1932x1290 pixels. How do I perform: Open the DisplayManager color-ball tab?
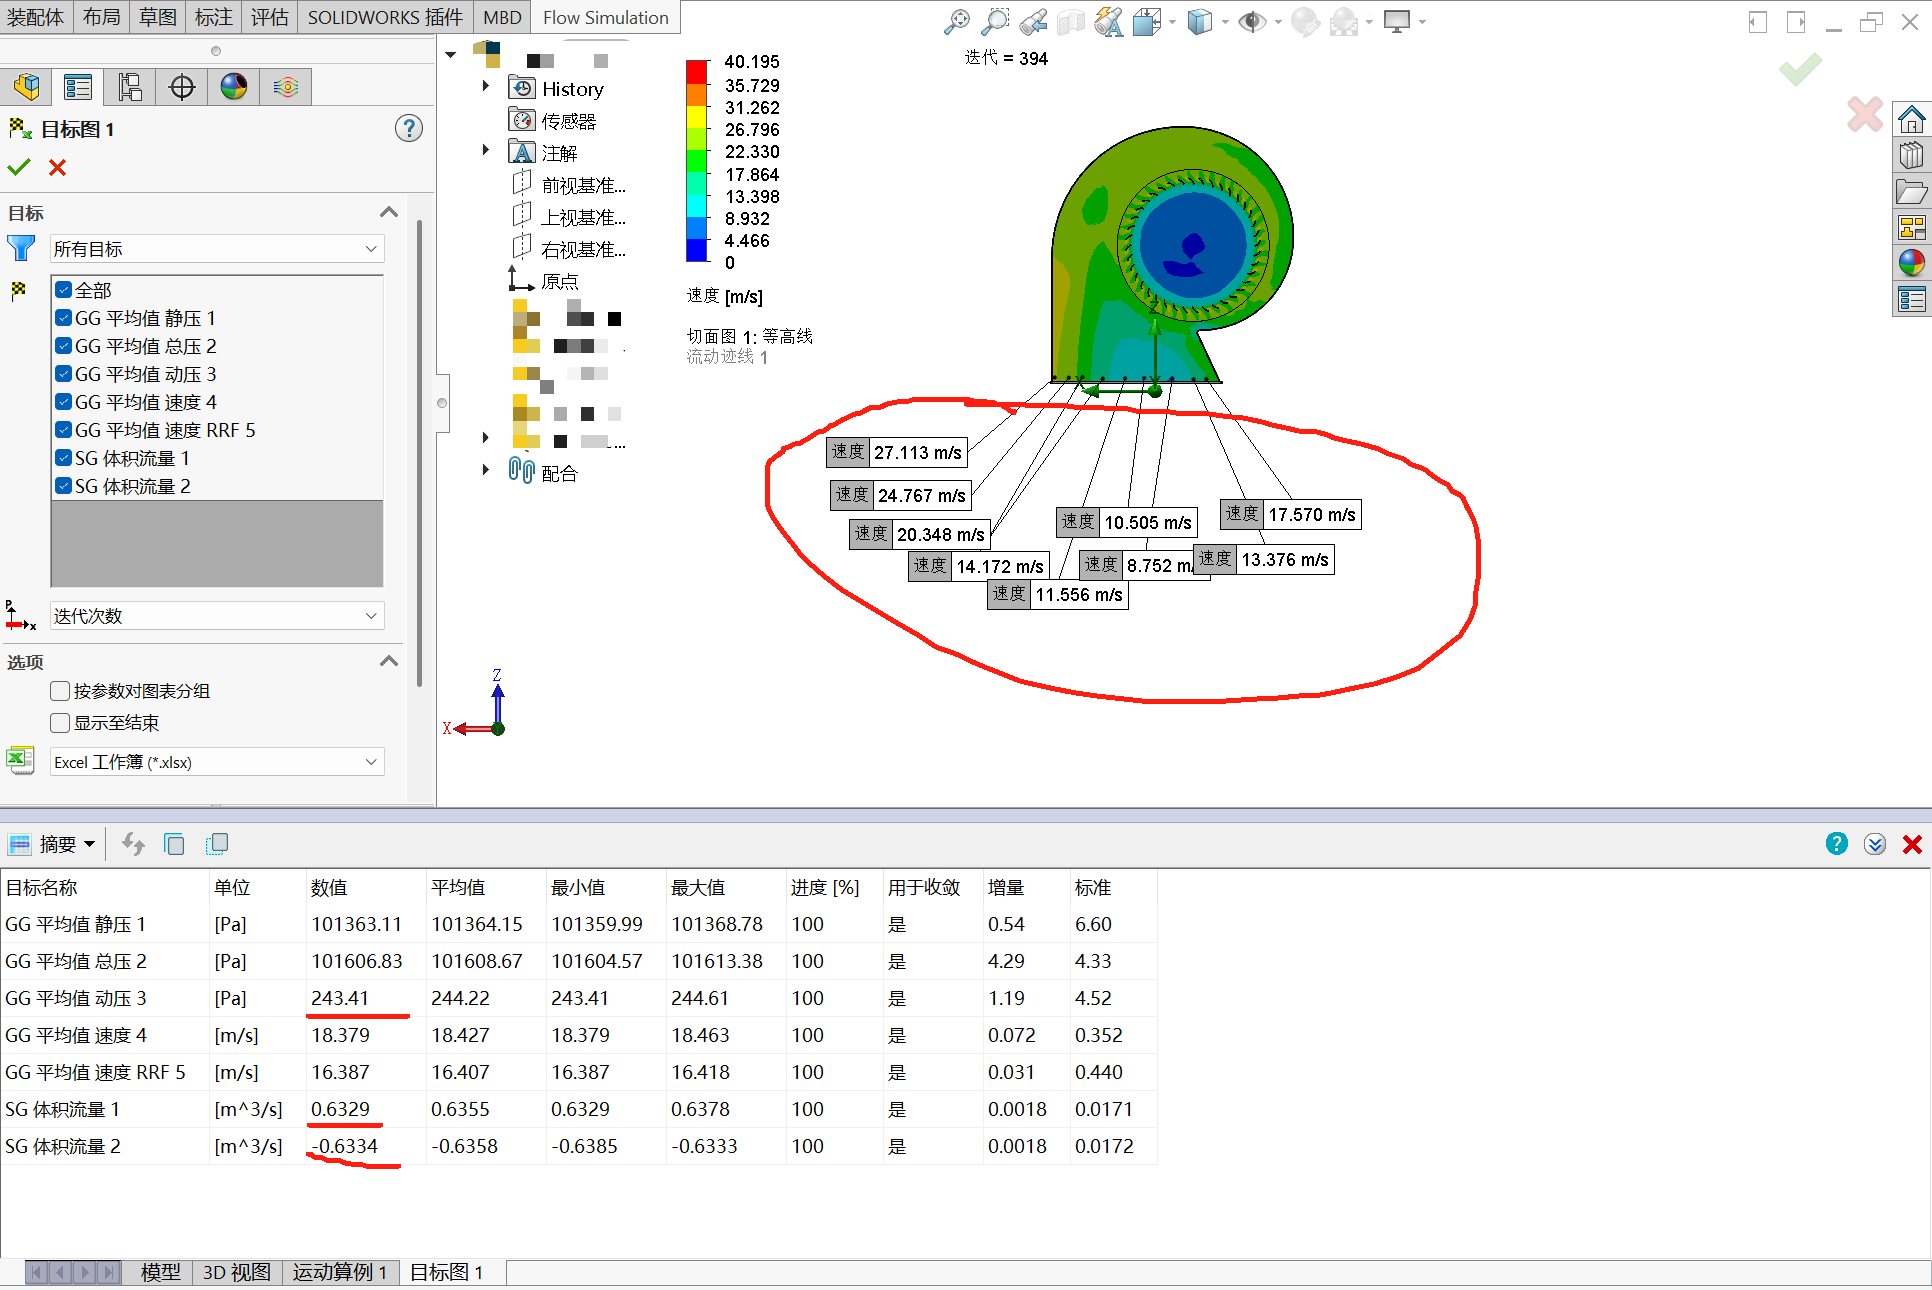pos(234,87)
